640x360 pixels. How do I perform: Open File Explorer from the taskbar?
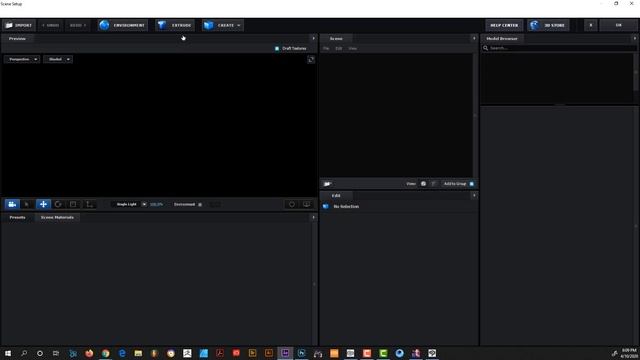point(138,353)
